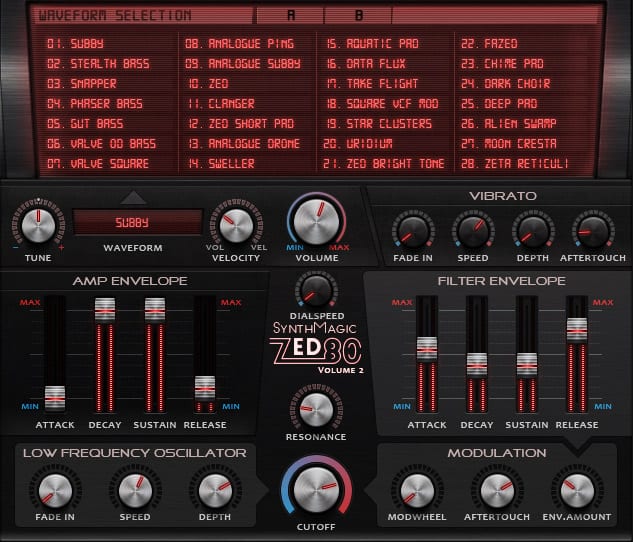
Task: Click the Tune knob
Action: coord(38,226)
